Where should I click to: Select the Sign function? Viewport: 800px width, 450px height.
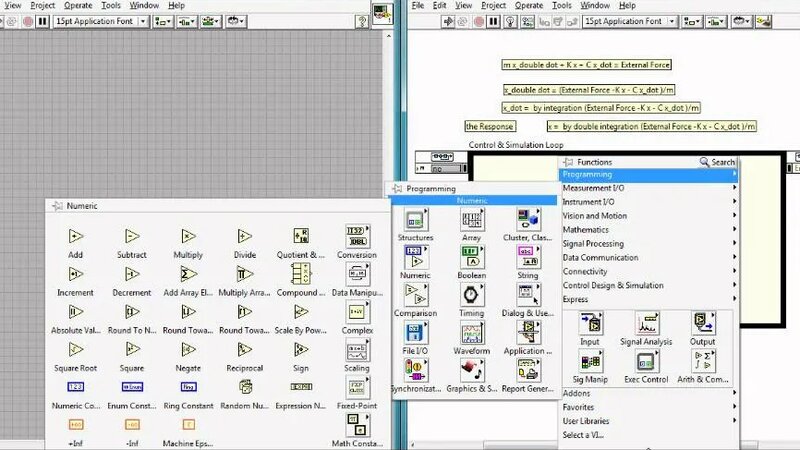[301, 349]
